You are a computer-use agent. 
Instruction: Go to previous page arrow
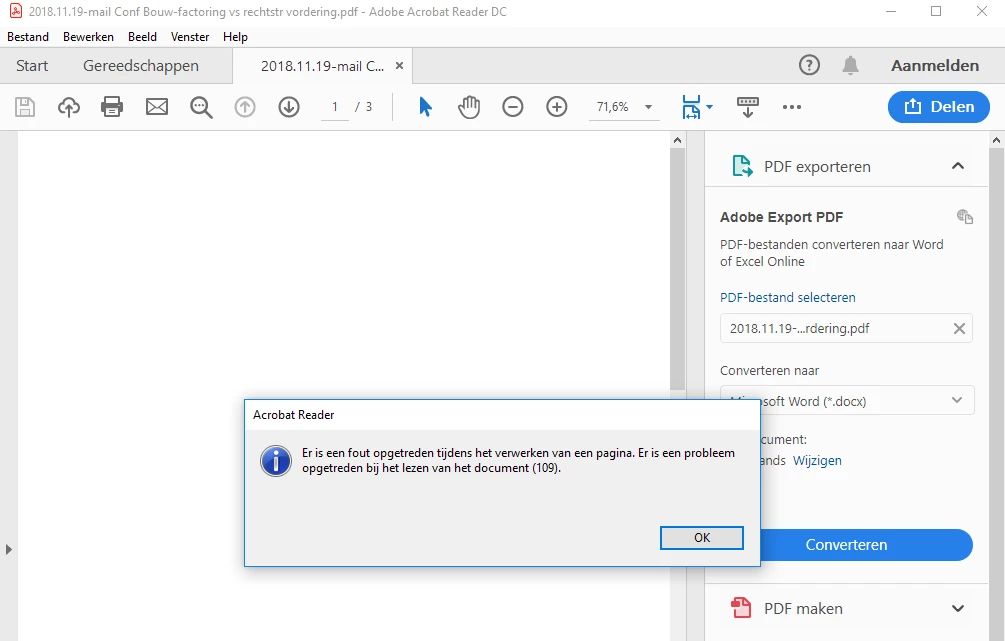(x=245, y=107)
